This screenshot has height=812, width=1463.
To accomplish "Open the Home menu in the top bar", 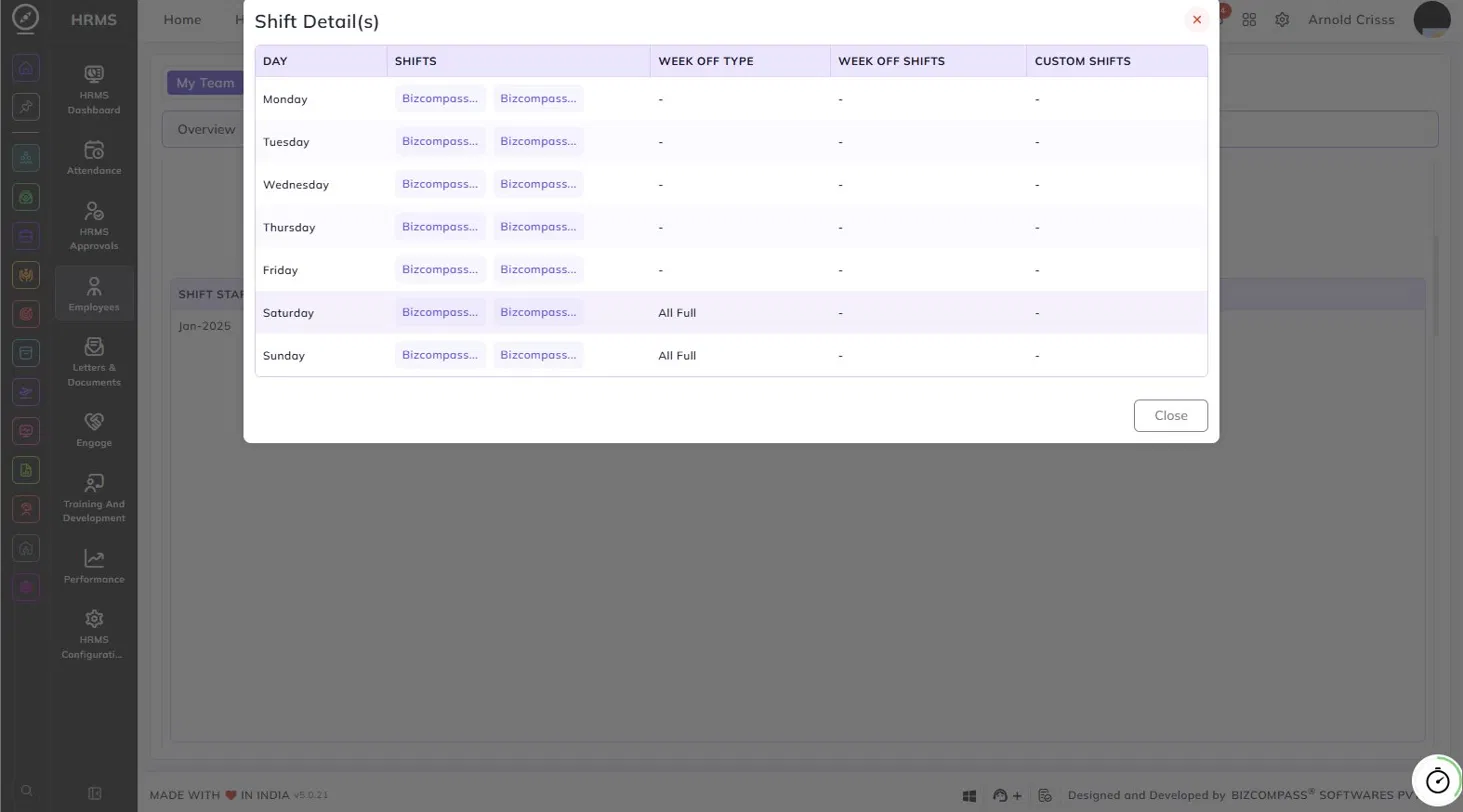I will point(182,19).
